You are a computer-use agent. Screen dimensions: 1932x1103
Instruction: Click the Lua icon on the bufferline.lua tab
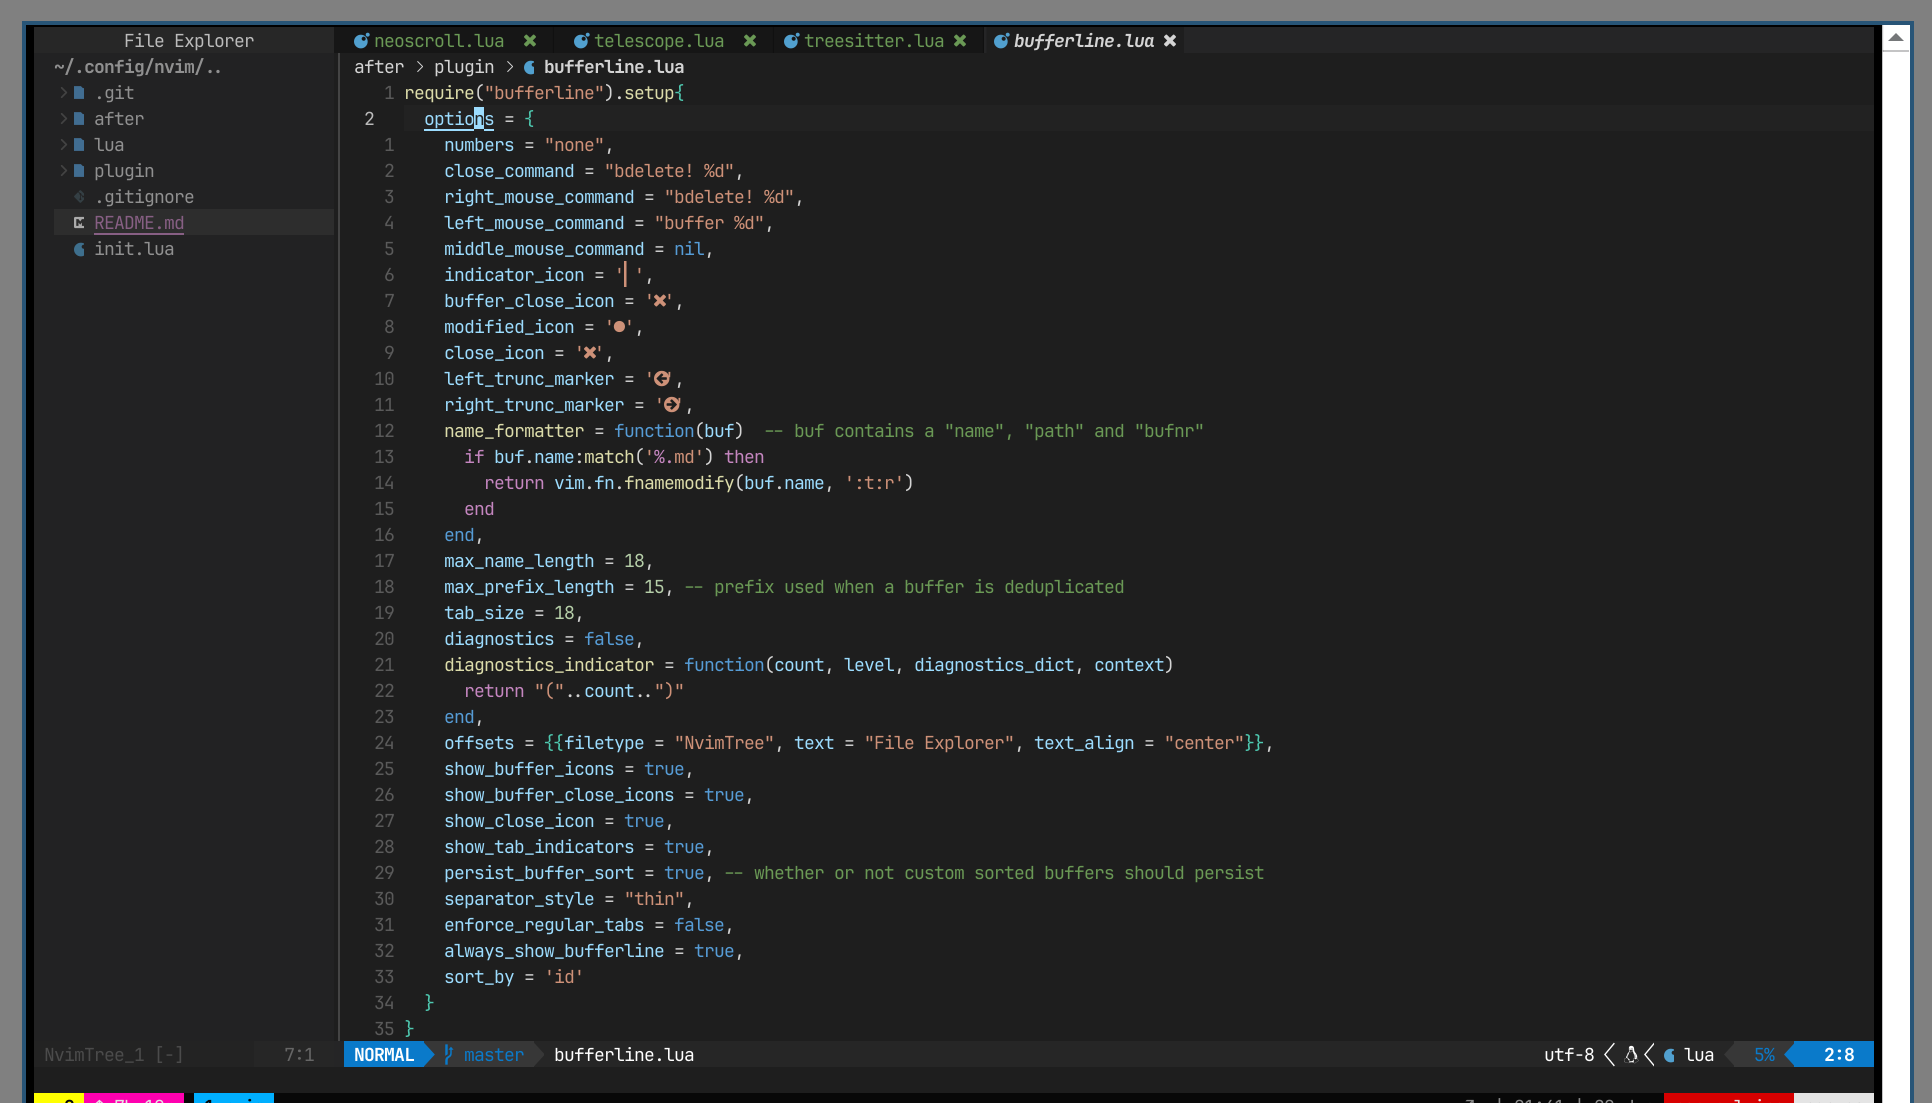point(1001,41)
